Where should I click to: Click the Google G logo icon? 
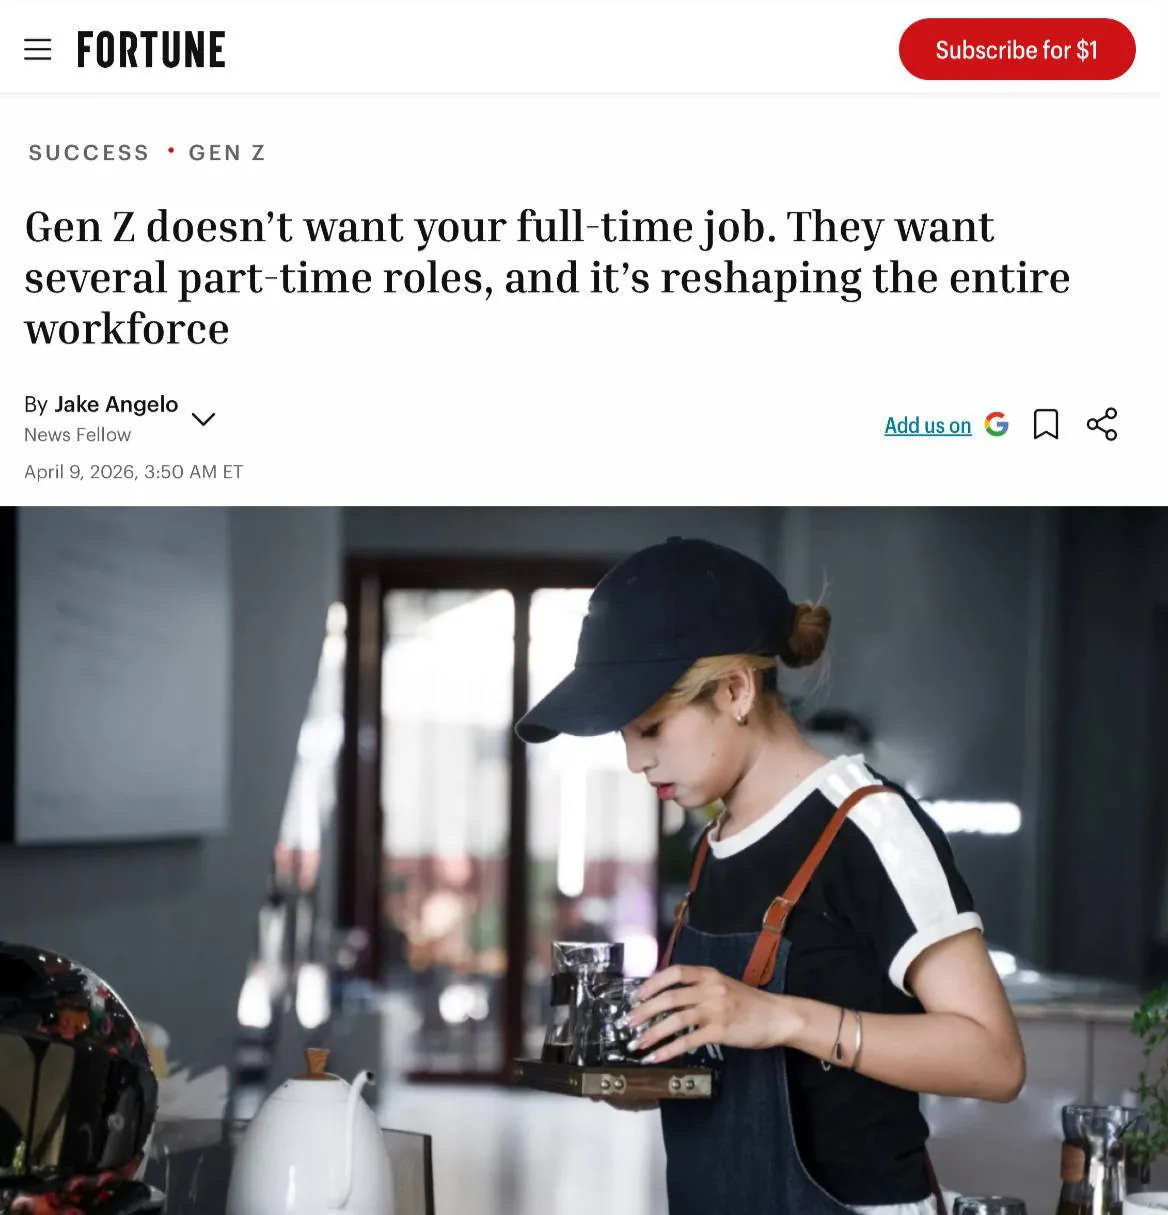(996, 424)
